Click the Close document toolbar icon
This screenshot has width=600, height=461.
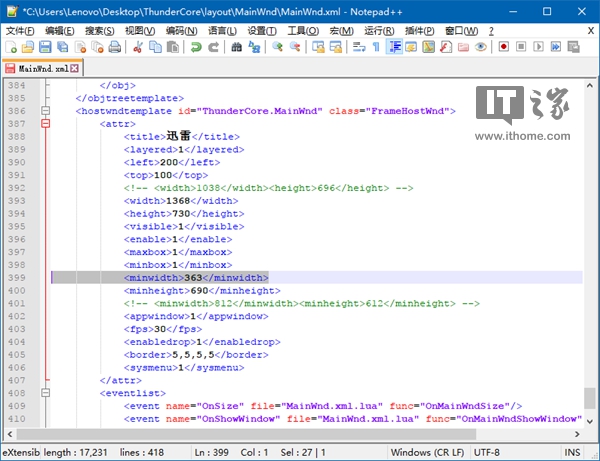[80, 47]
